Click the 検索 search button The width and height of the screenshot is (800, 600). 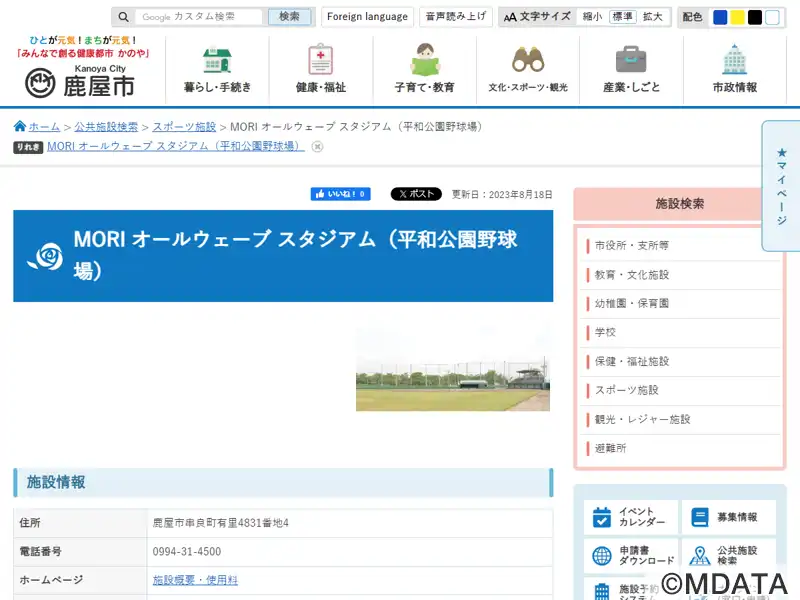coord(289,17)
